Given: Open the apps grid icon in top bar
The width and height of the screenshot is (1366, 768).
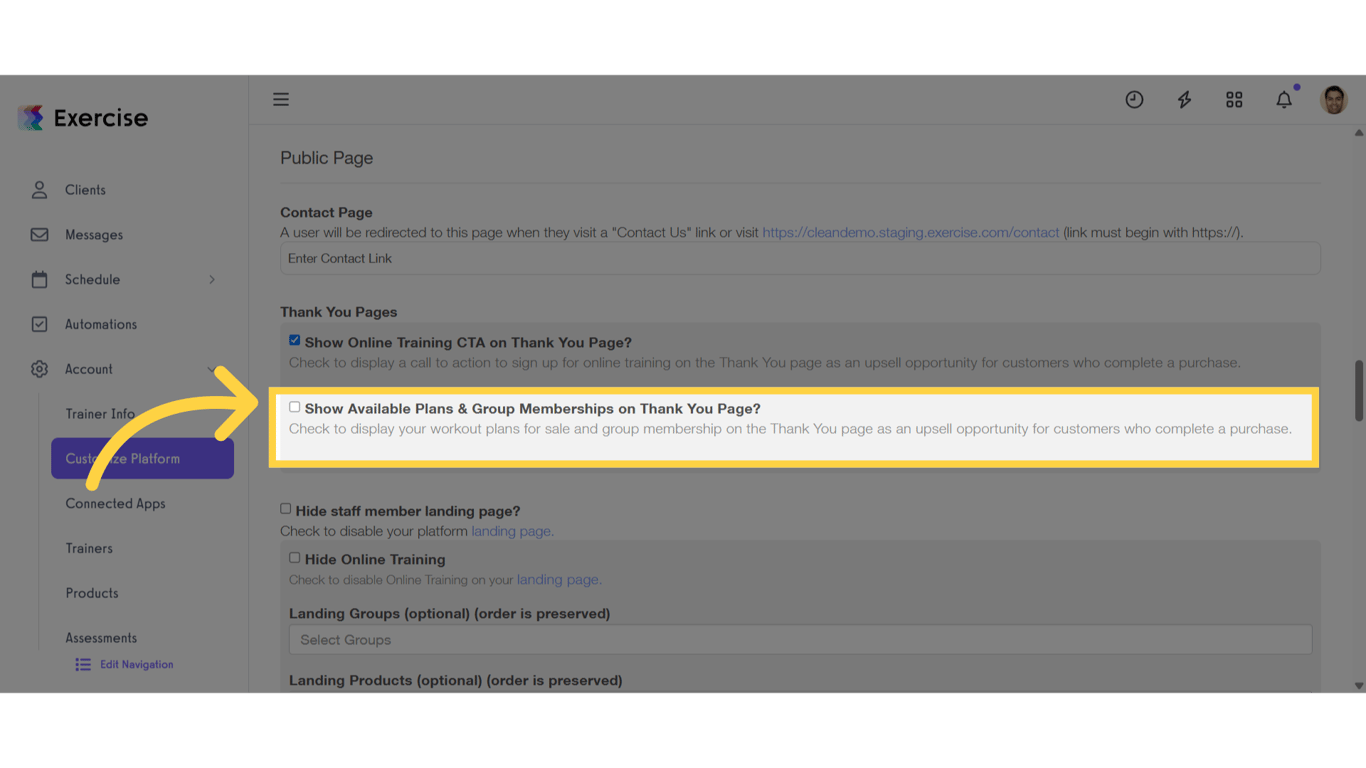Looking at the screenshot, I should pos(1234,99).
